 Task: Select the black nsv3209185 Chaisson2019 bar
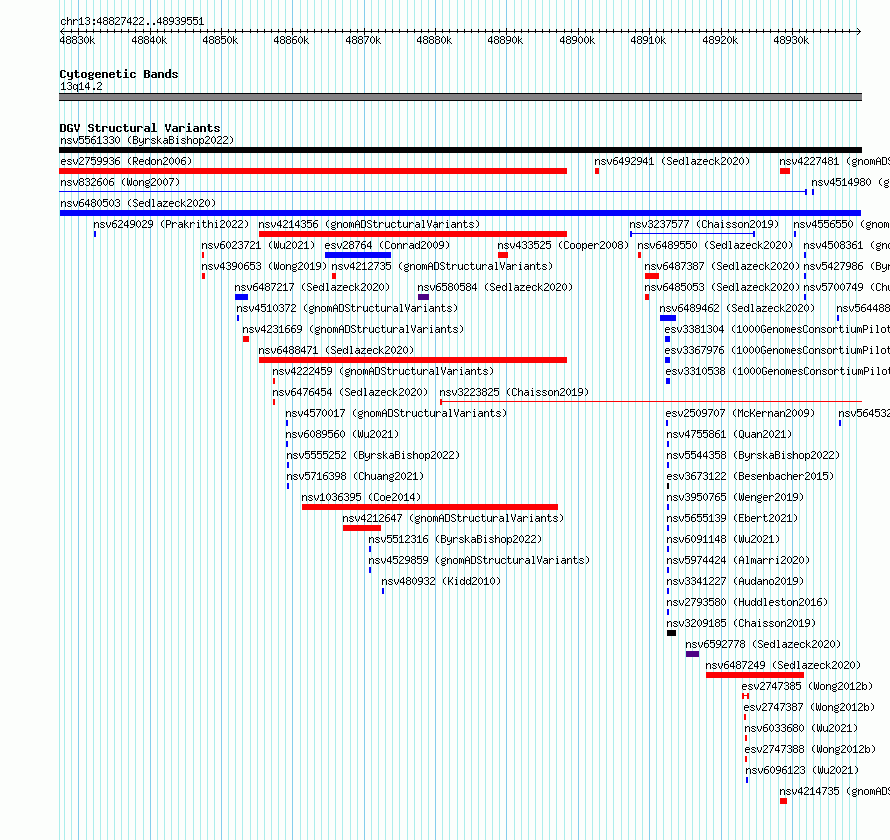[671, 633]
